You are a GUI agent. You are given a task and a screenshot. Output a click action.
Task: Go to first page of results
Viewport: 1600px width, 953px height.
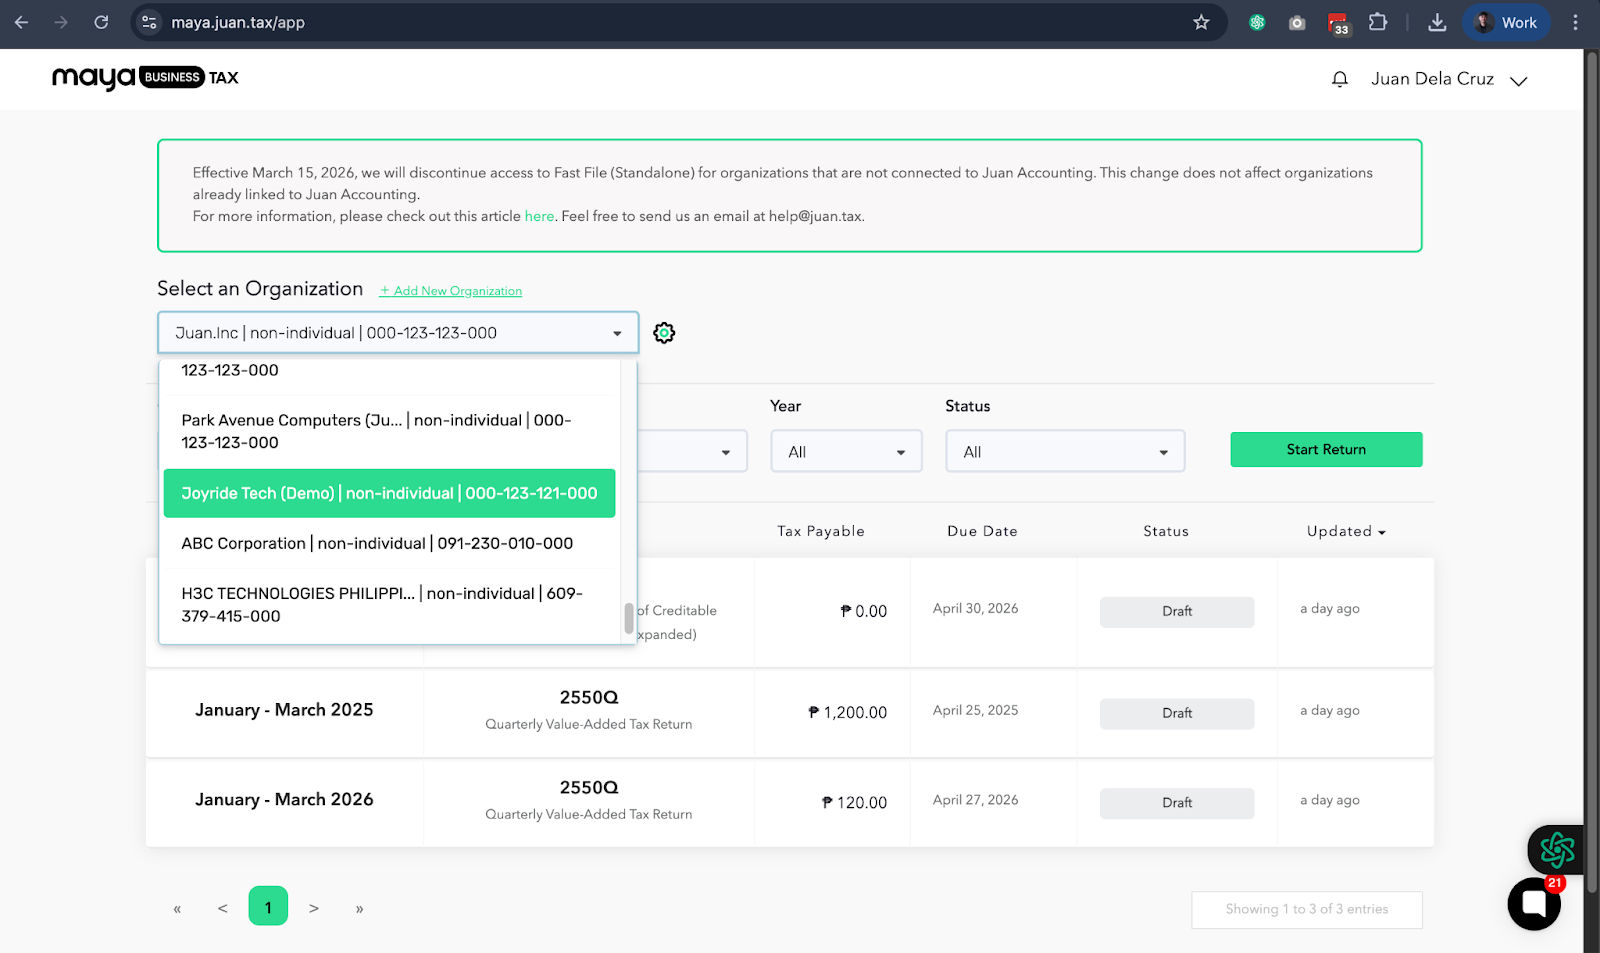coord(177,908)
